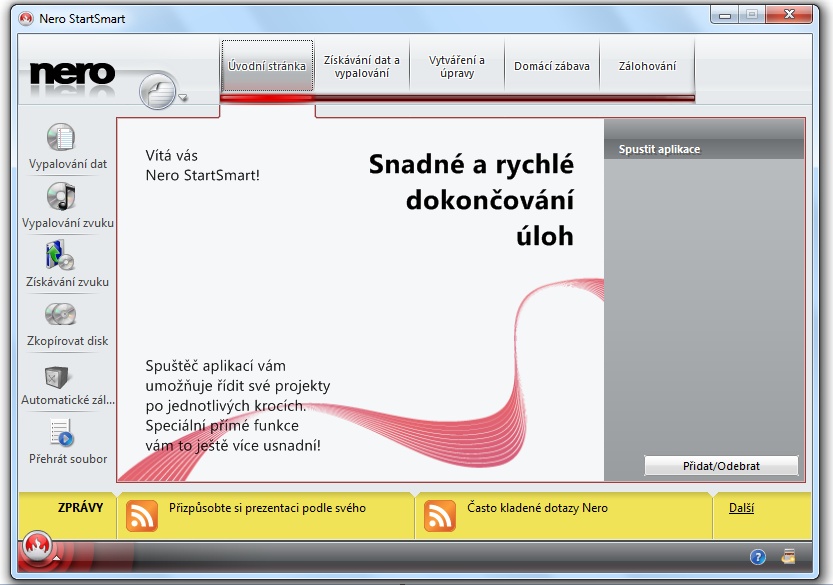This screenshot has height=585, width=833.
Task: Click the red Nero flame button at bottom left
Action: tap(37, 546)
